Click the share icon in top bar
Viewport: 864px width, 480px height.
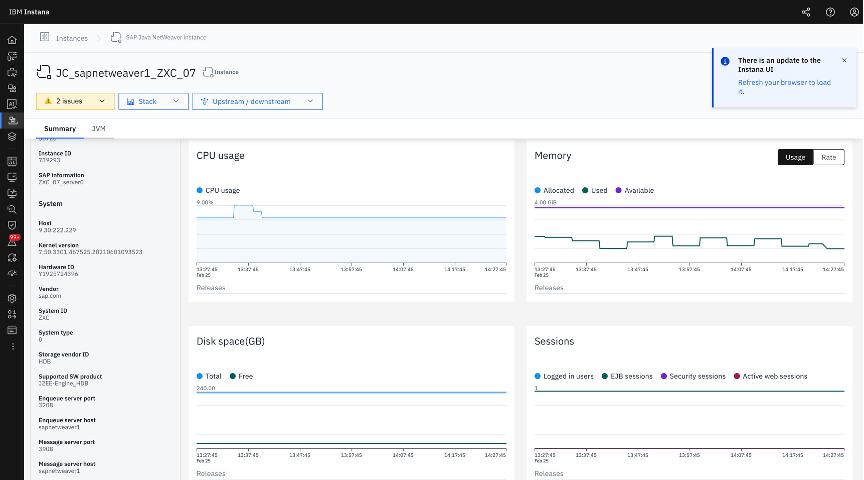pyautogui.click(x=806, y=12)
